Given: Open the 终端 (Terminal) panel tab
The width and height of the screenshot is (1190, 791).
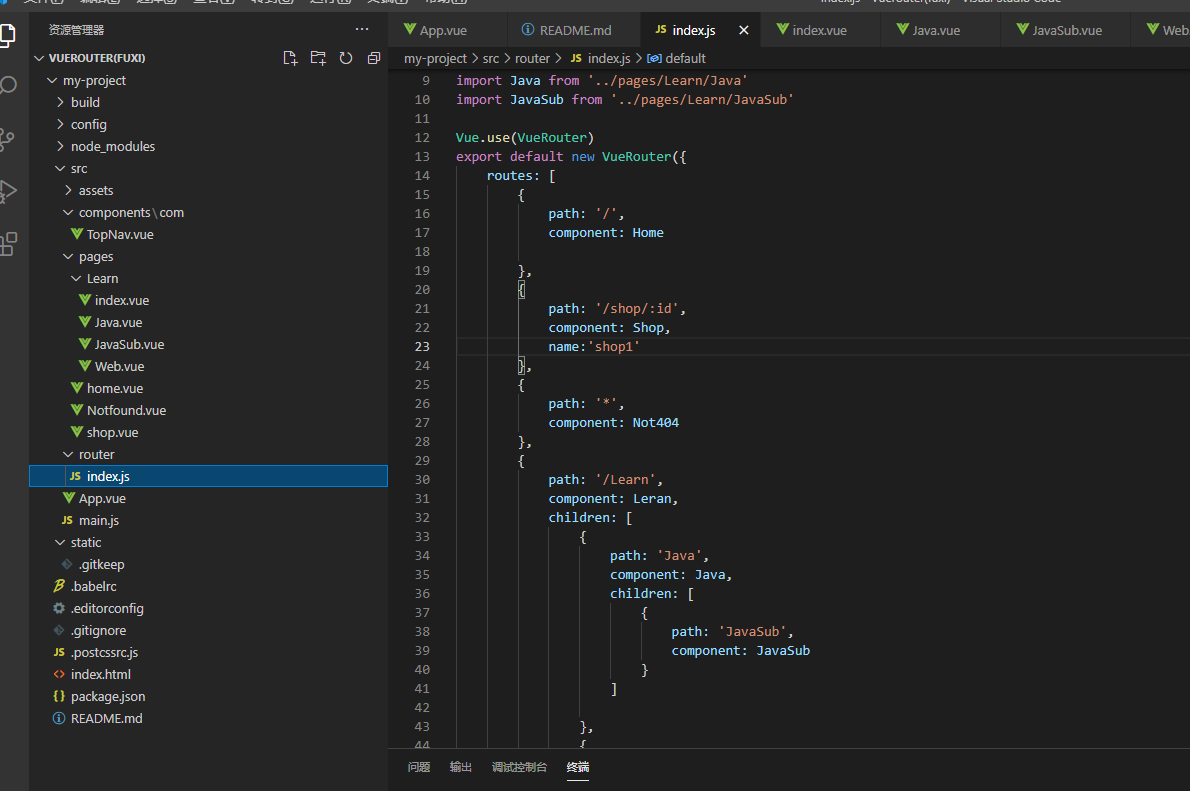Looking at the screenshot, I should 578,767.
